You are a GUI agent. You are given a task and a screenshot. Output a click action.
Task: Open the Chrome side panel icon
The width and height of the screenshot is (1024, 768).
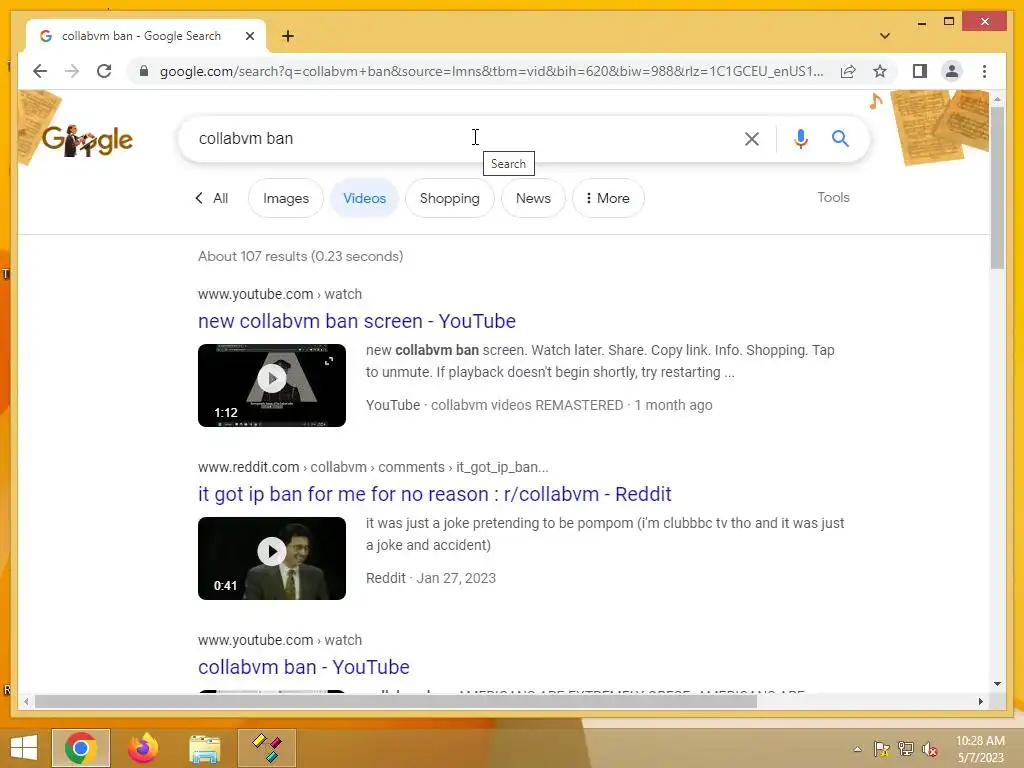click(x=920, y=71)
